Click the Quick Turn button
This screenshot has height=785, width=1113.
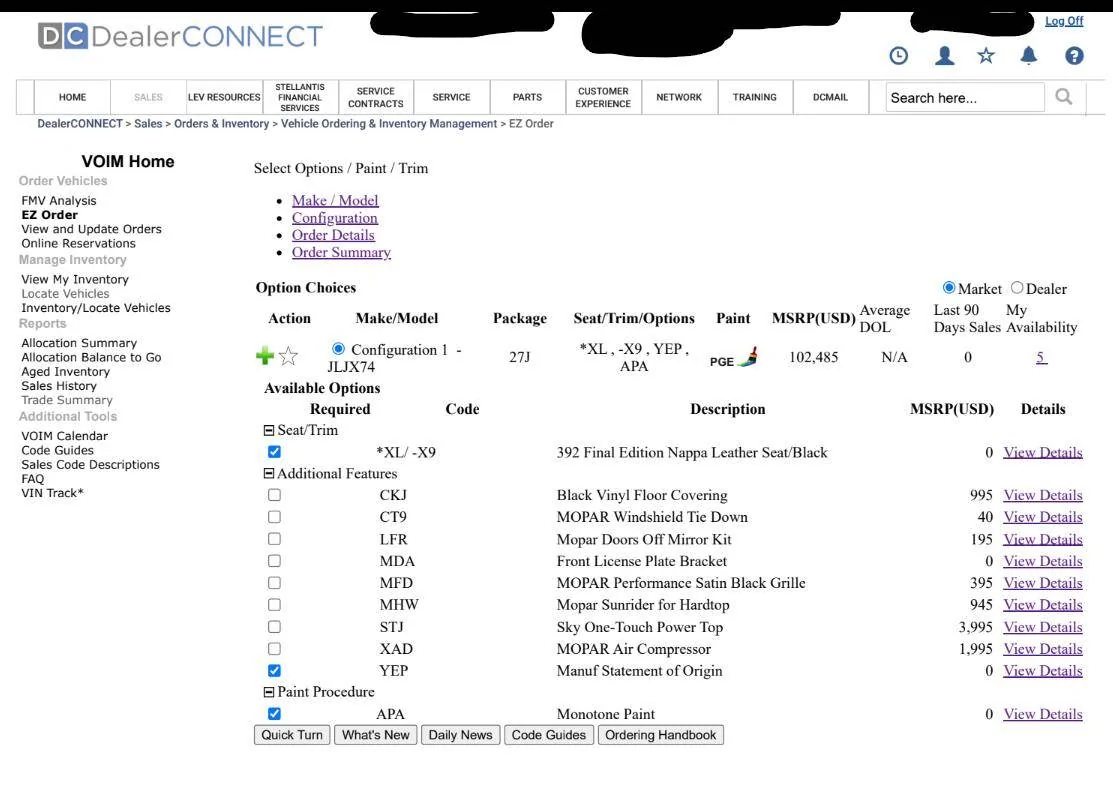292,735
